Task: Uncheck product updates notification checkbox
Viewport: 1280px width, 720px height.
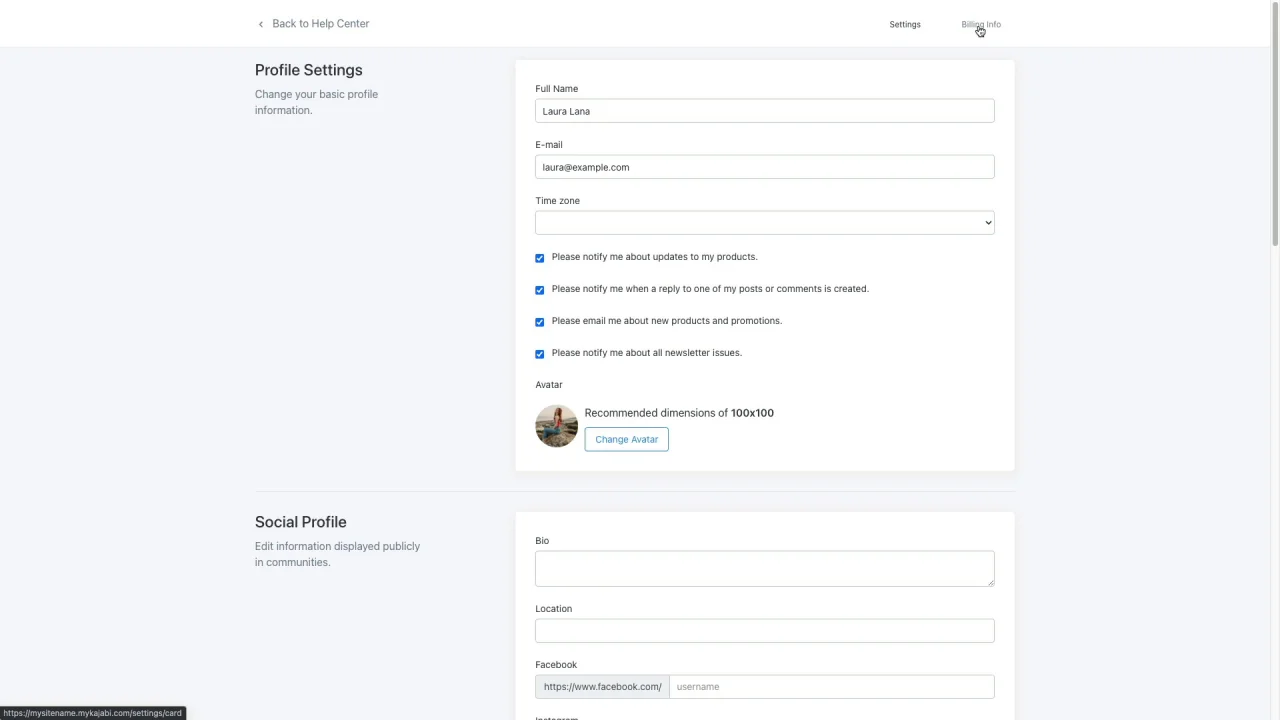Action: (x=540, y=258)
